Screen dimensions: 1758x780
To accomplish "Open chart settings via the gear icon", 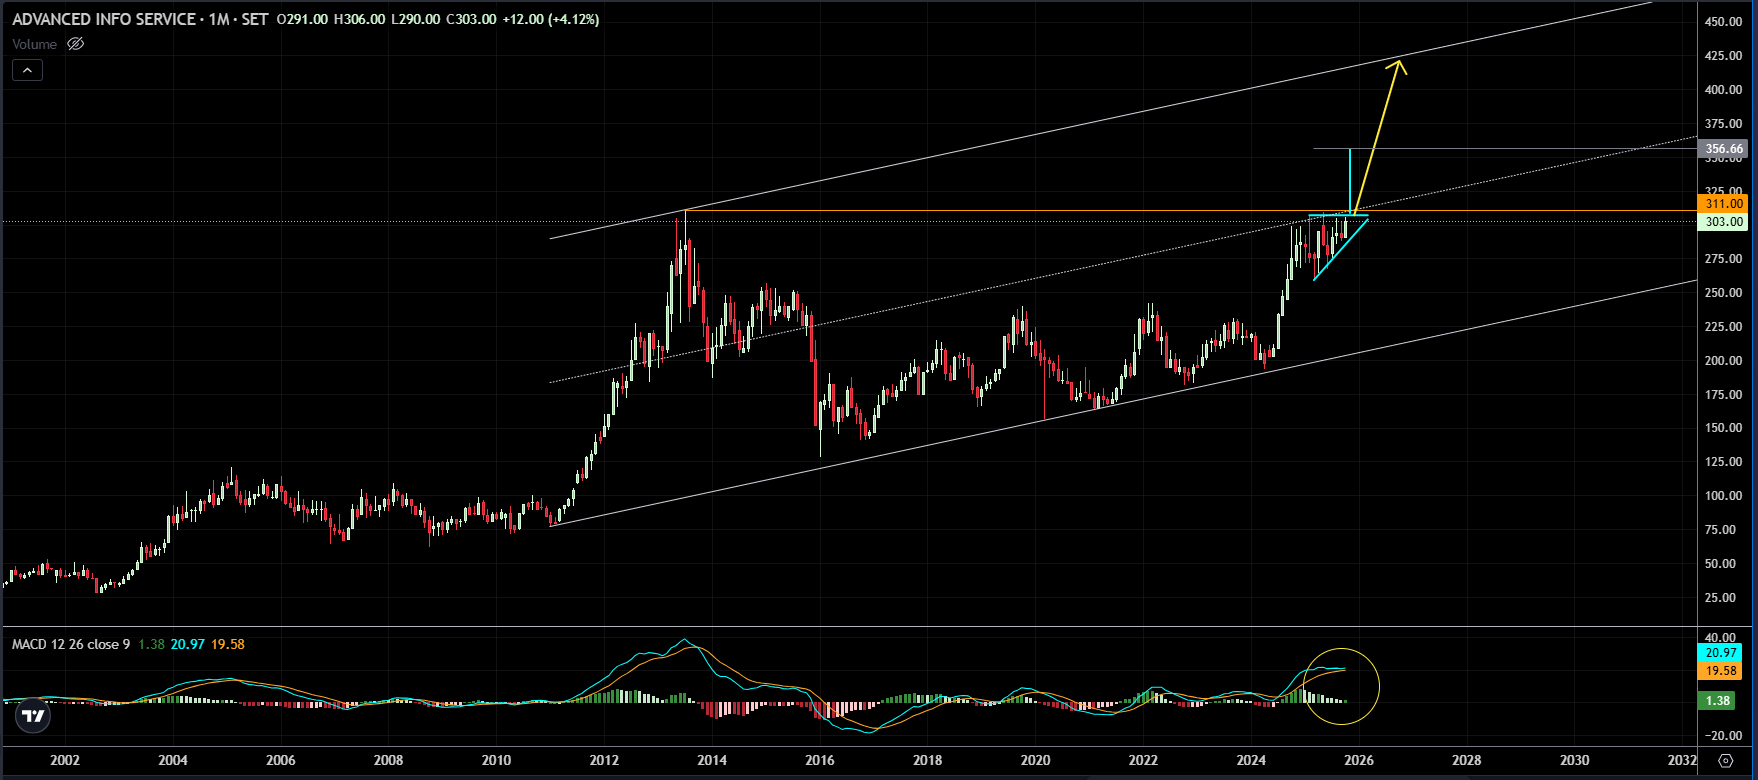I will 1725,761.
